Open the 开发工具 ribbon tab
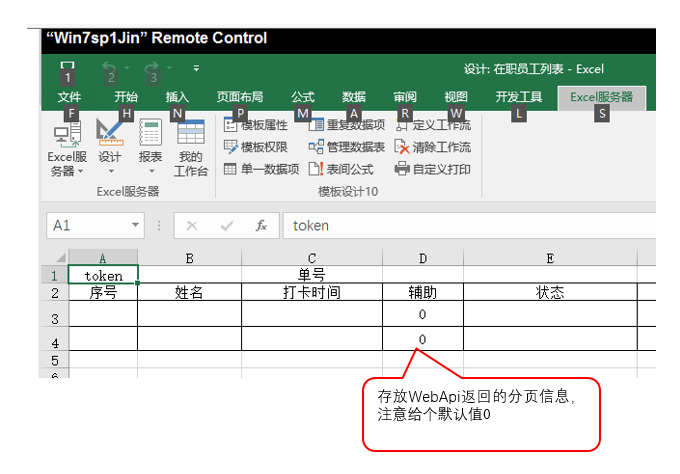 [x=519, y=97]
